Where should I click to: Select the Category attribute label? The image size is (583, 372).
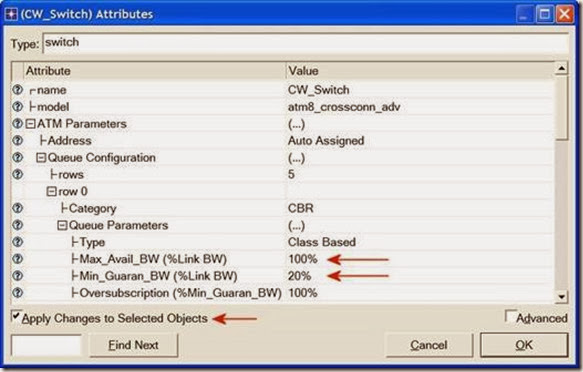pyautogui.click(x=93, y=208)
